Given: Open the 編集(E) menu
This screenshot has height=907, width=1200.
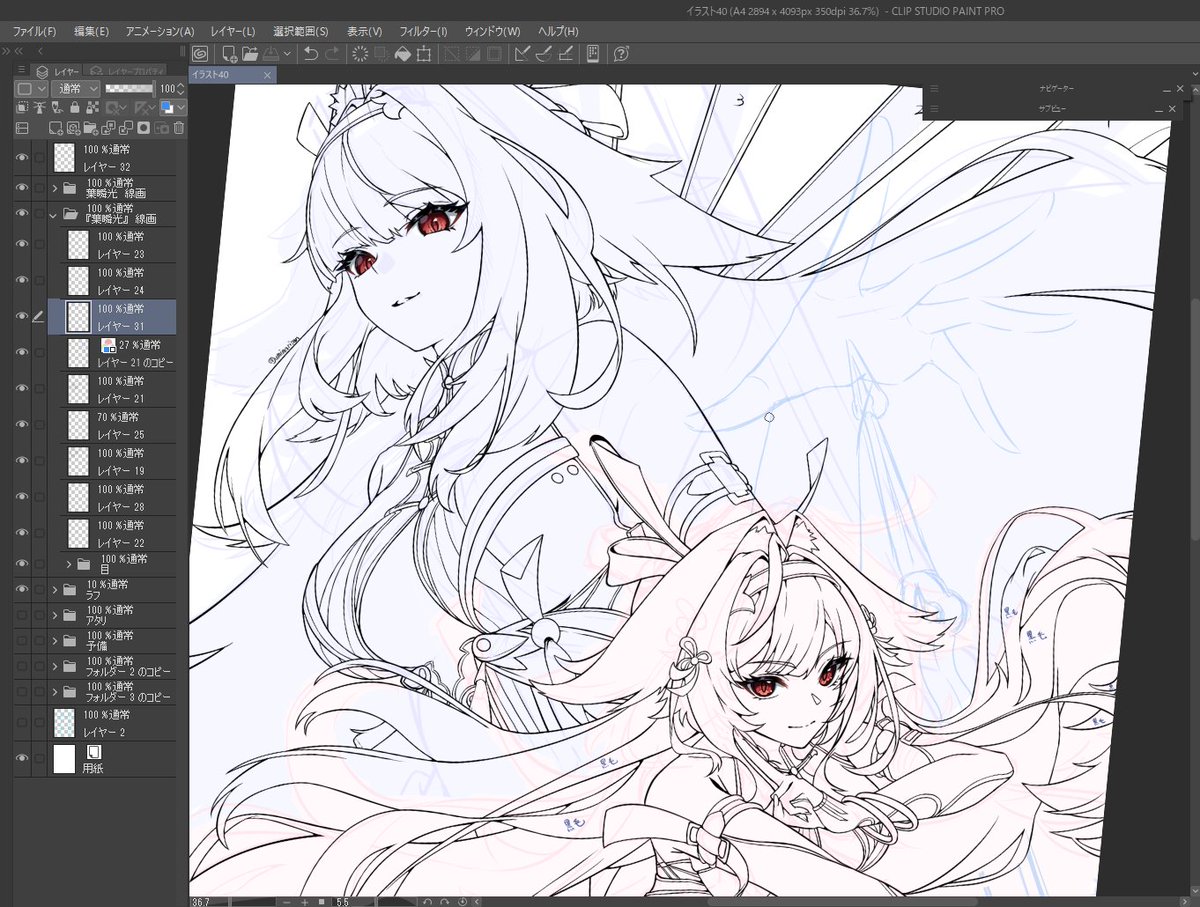Looking at the screenshot, I should pyautogui.click(x=91, y=32).
